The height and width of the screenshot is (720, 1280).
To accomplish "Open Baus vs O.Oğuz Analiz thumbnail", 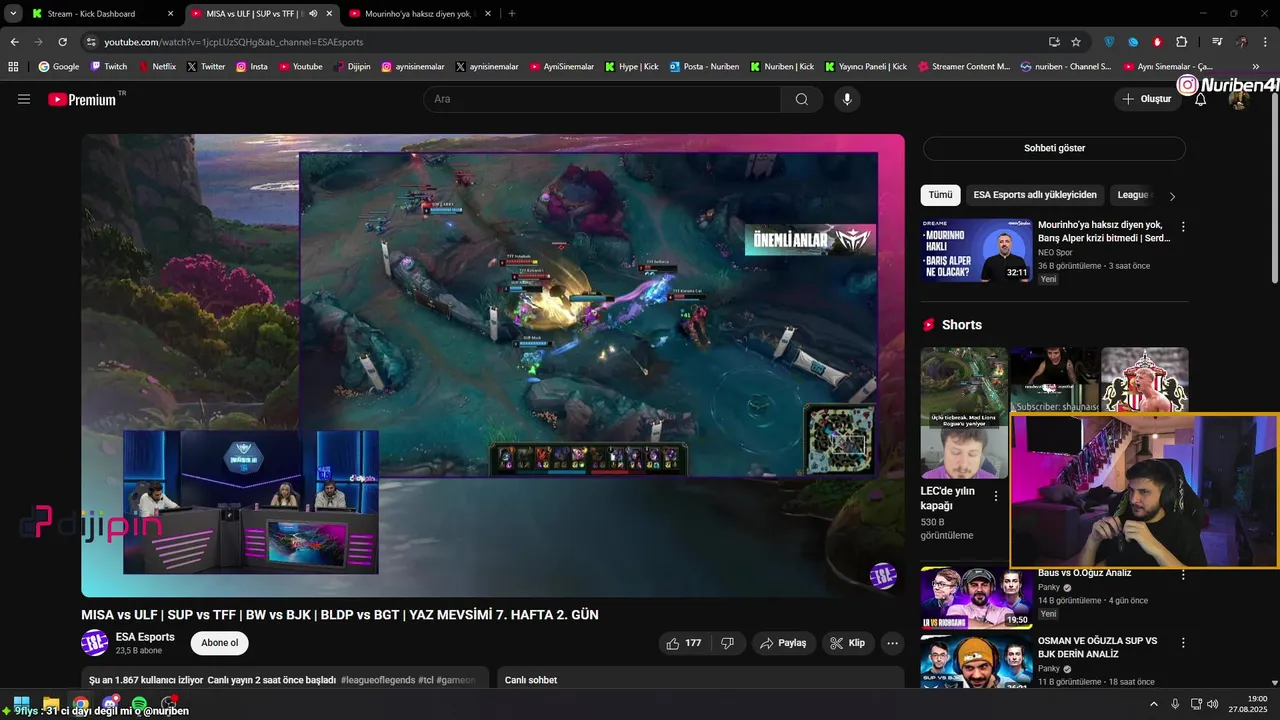I will [977, 598].
